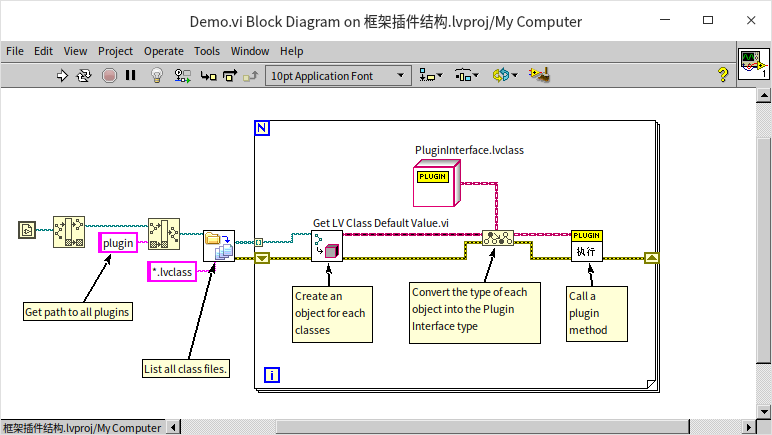772x435 pixels.
Task: Toggle Highlight Execution light bulb
Action: [x=156, y=75]
